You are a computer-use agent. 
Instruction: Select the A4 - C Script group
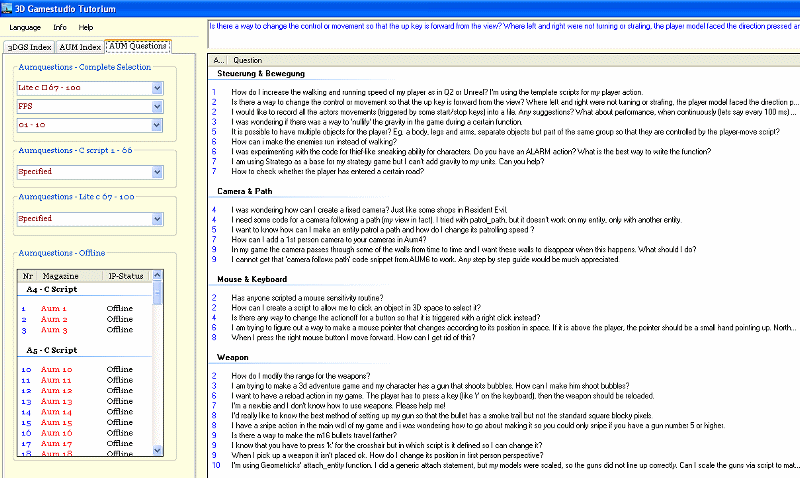[52, 289]
